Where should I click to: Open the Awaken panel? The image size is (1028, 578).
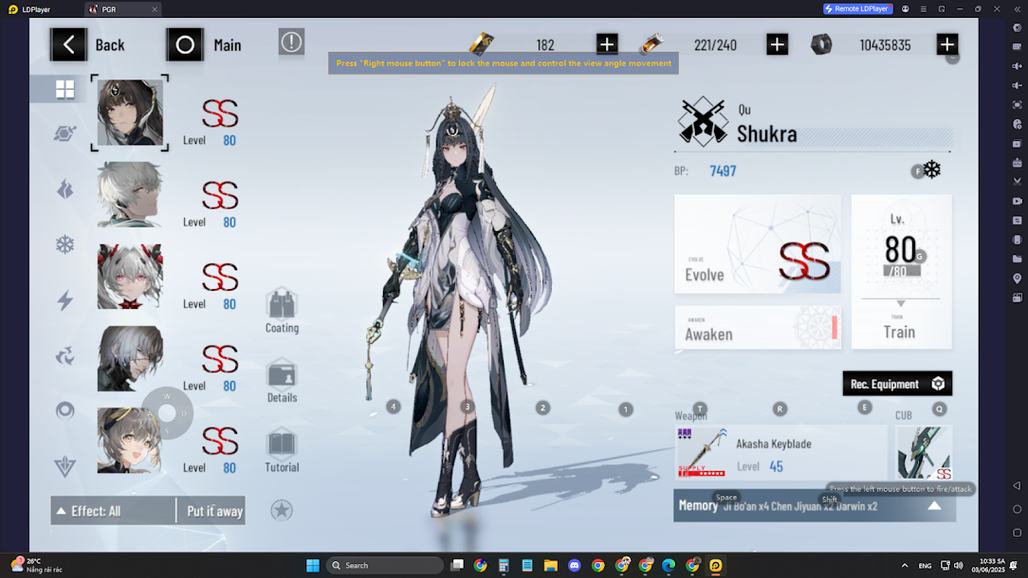pos(757,327)
